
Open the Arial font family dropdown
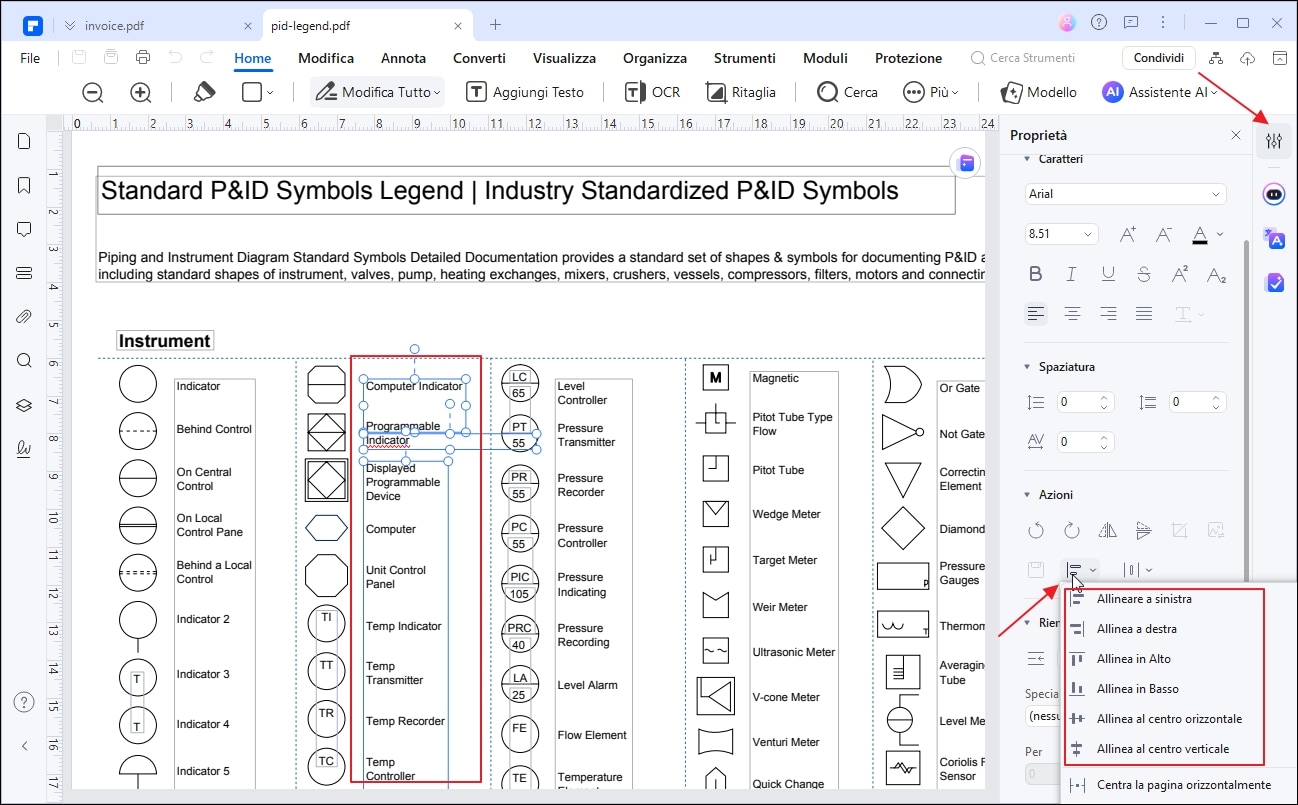pos(1126,194)
